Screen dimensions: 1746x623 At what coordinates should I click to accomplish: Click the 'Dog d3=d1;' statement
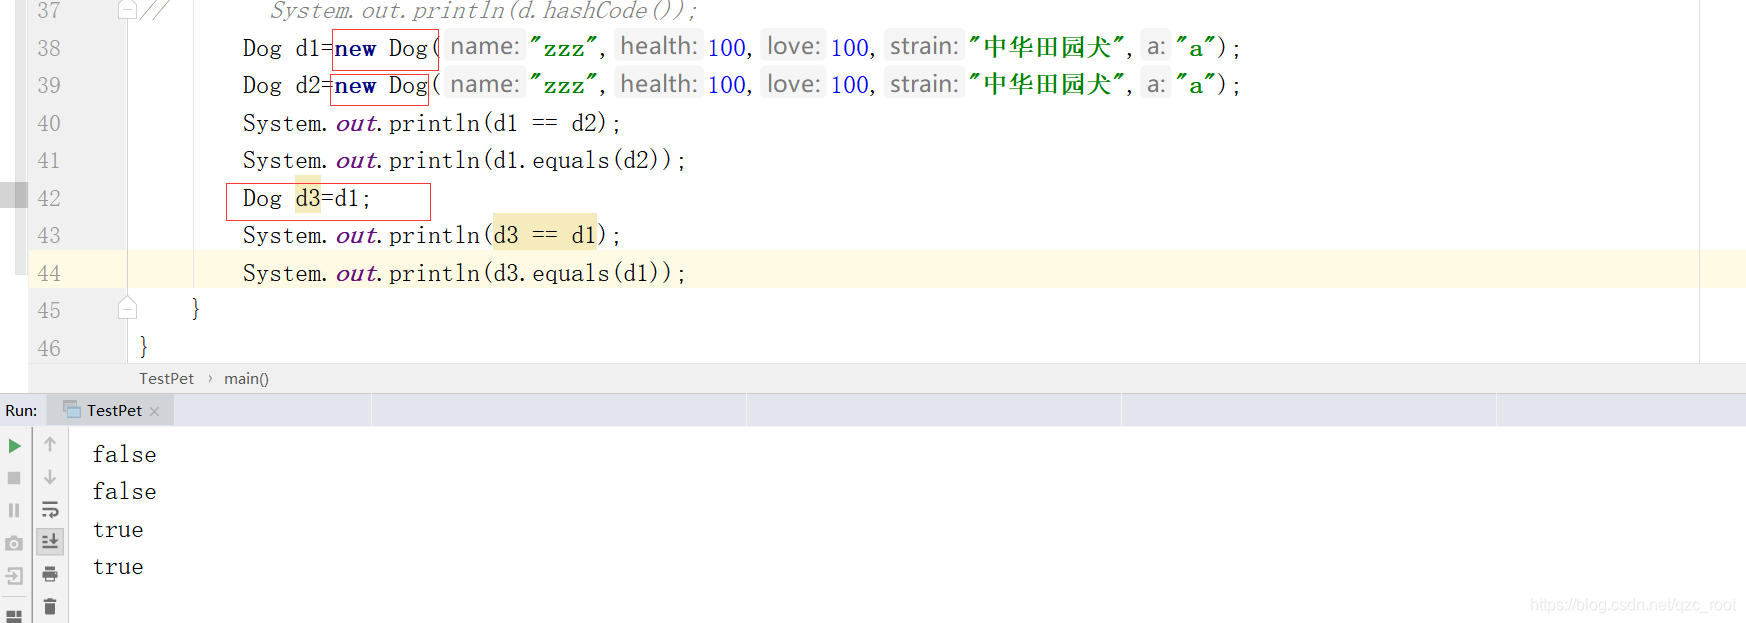(306, 198)
